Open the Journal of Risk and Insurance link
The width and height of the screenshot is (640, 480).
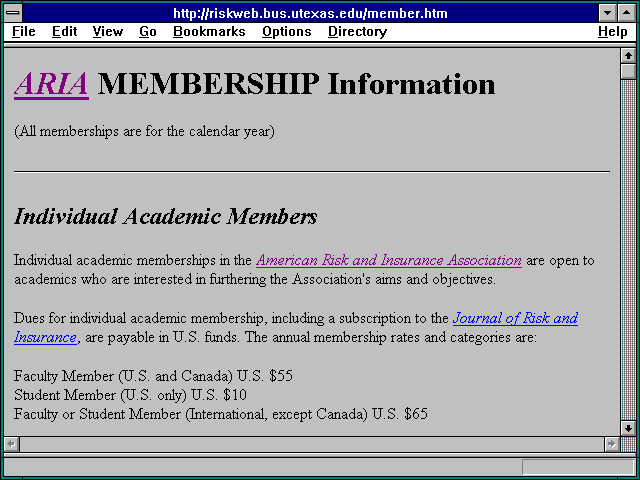click(x=515, y=318)
